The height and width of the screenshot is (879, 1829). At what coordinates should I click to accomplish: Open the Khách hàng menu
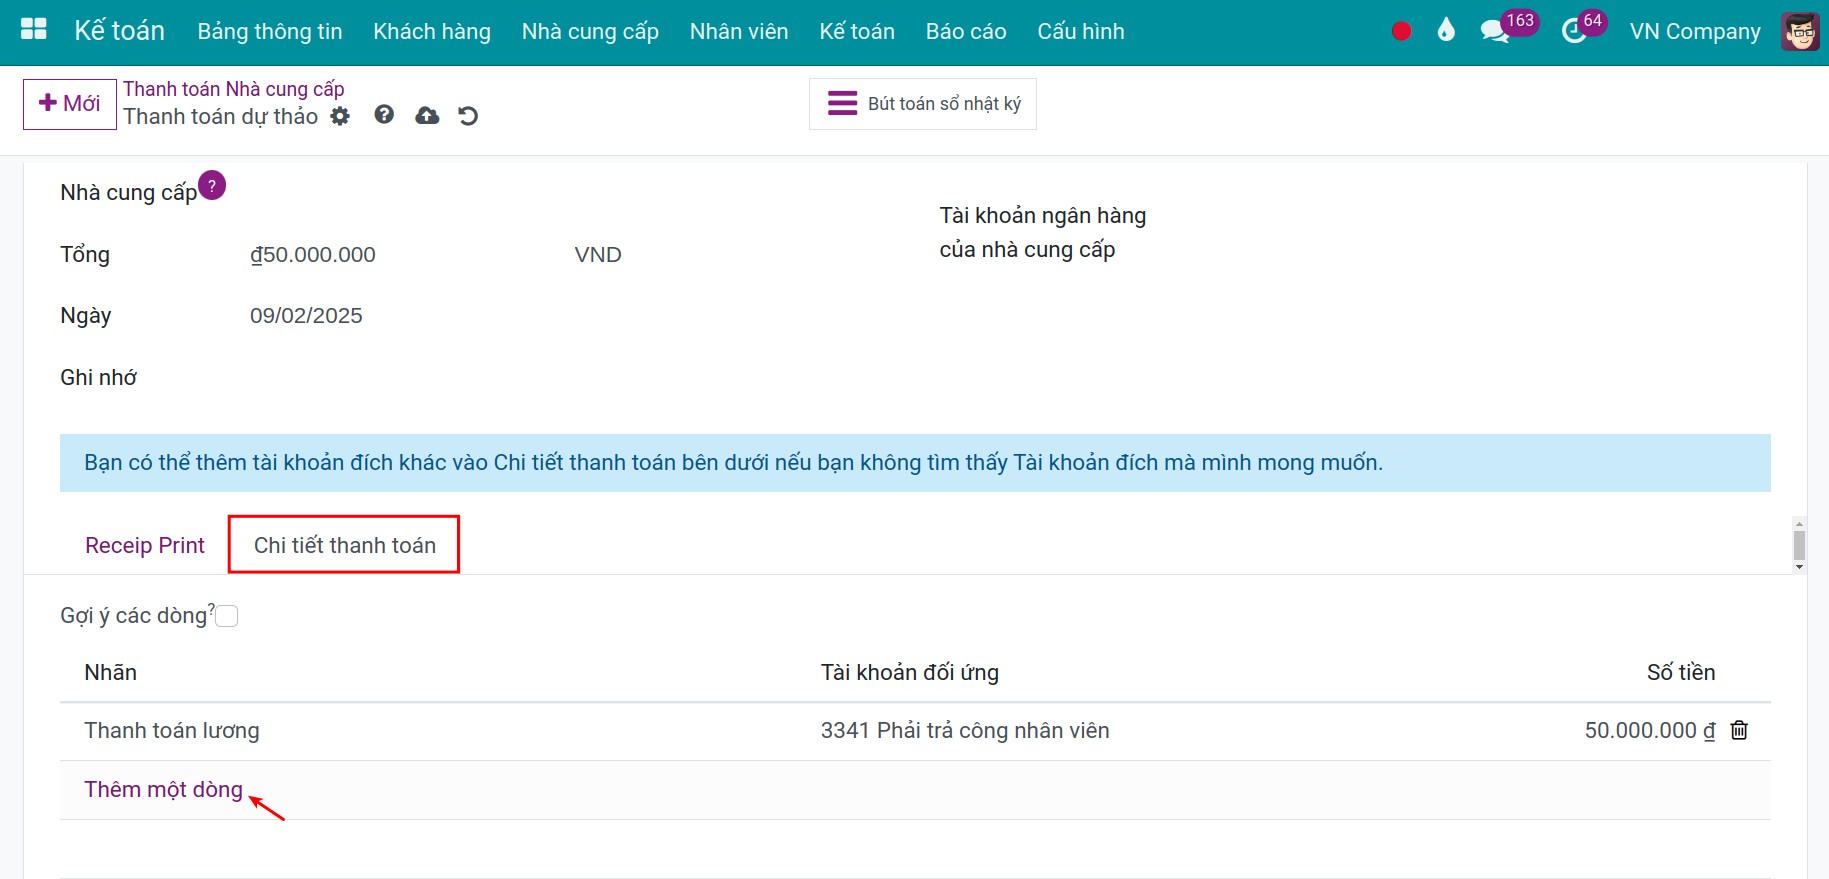(432, 32)
